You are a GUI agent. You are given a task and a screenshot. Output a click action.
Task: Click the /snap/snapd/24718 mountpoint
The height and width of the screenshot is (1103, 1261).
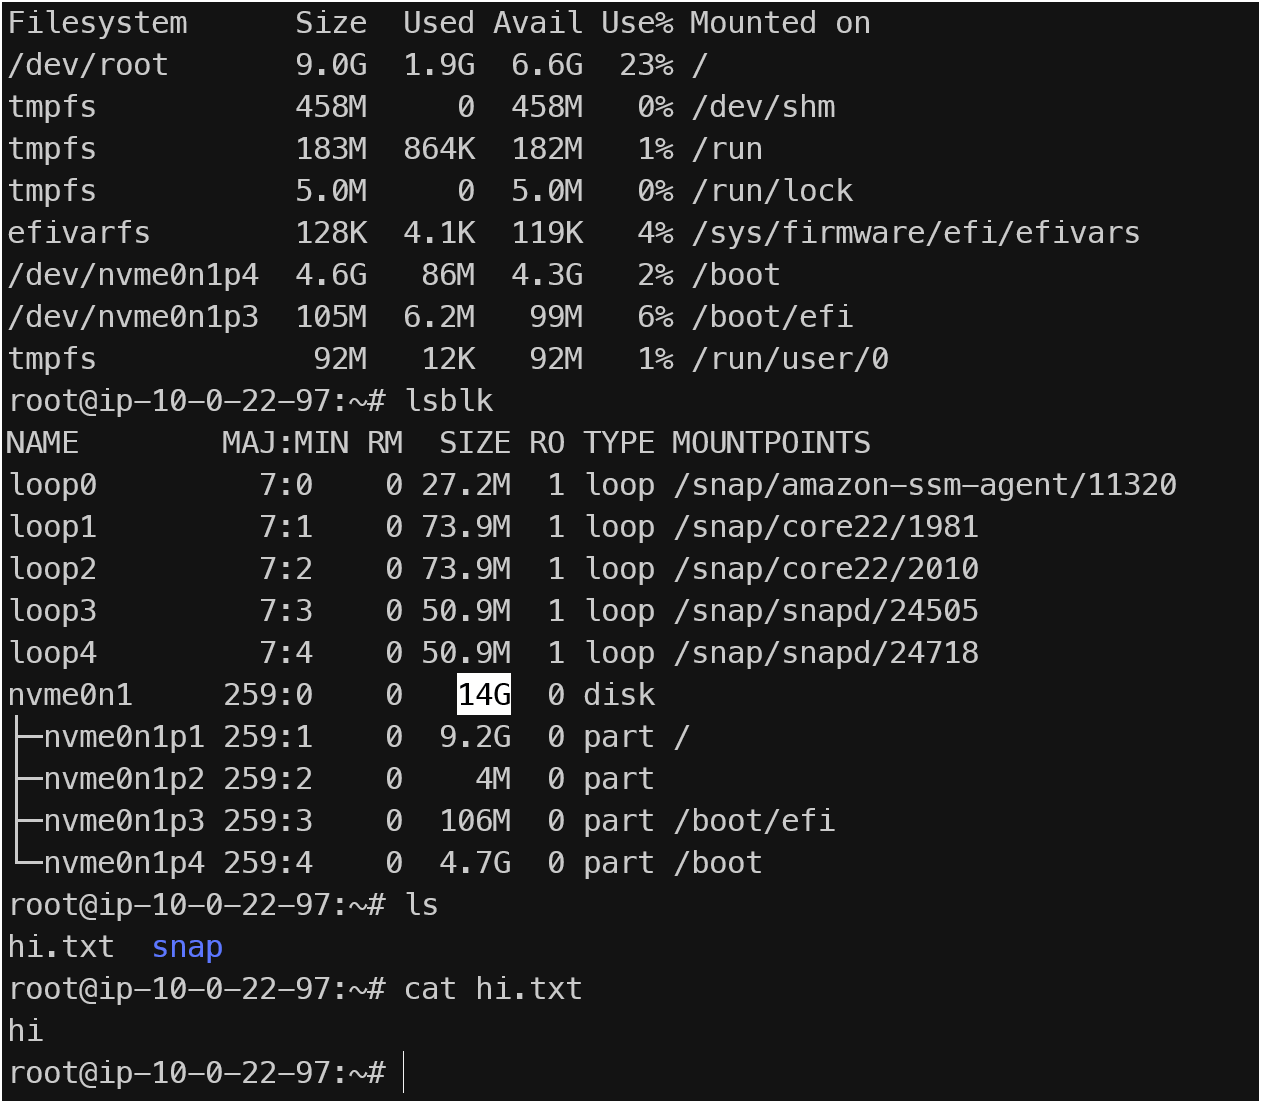(826, 653)
